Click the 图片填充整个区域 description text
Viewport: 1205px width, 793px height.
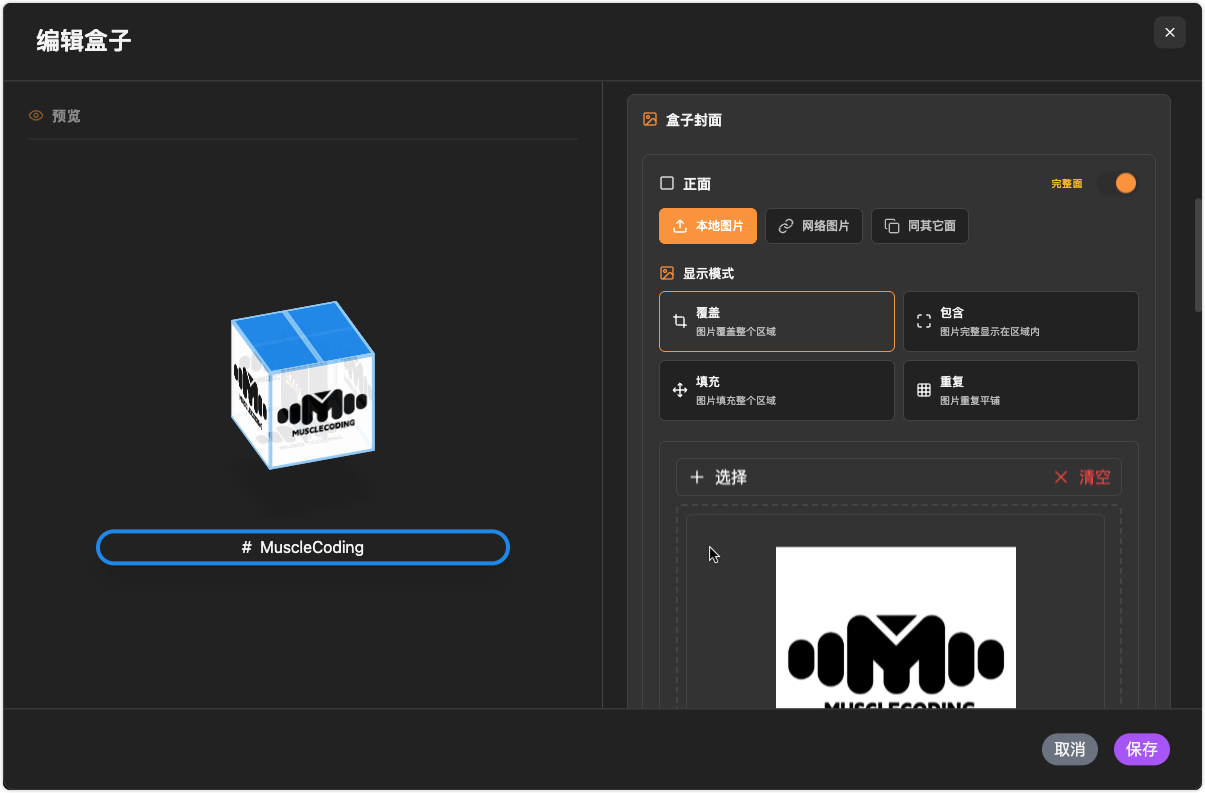(x=736, y=400)
